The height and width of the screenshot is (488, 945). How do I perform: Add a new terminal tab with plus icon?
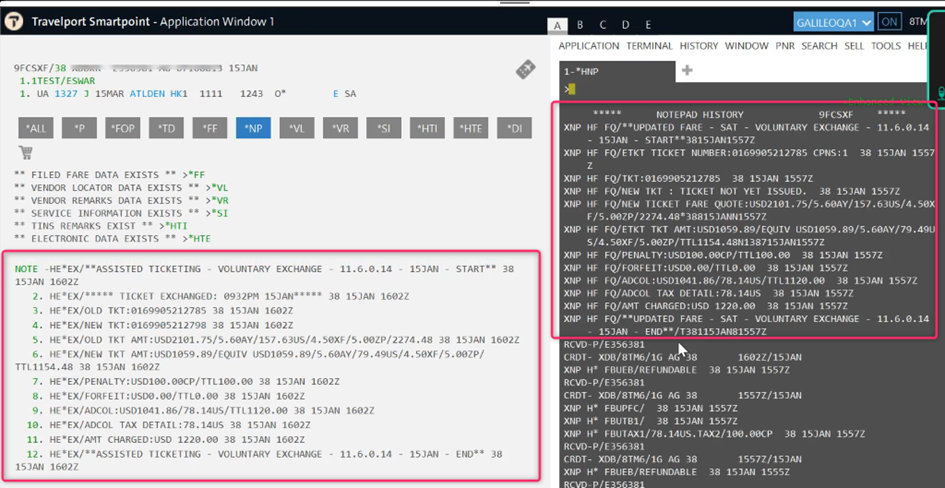click(x=687, y=71)
